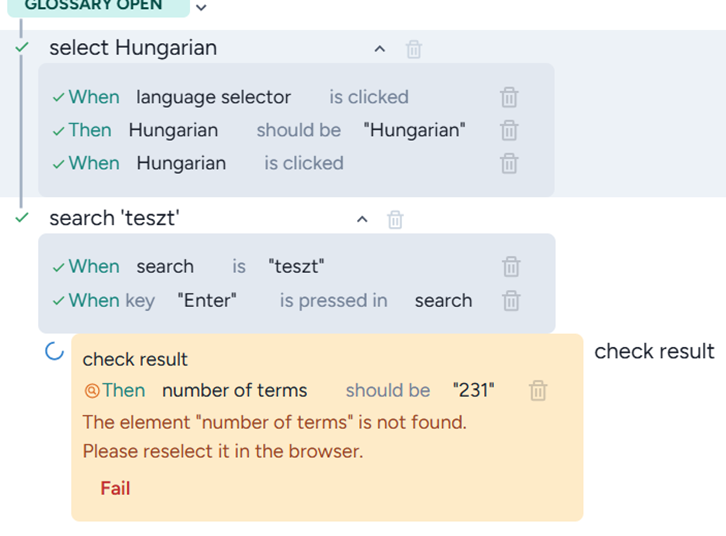Delete the 'number of terms' step

(x=538, y=391)
